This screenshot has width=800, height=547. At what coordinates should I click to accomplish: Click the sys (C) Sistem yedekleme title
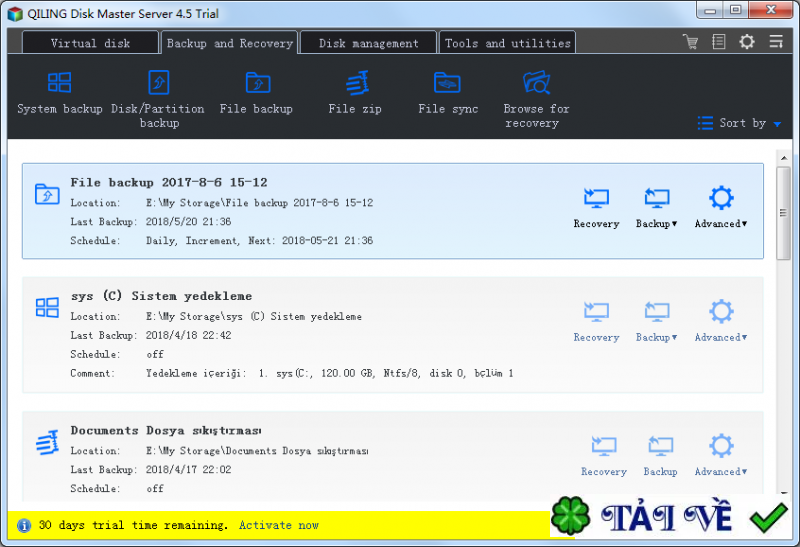pos(162,296)
